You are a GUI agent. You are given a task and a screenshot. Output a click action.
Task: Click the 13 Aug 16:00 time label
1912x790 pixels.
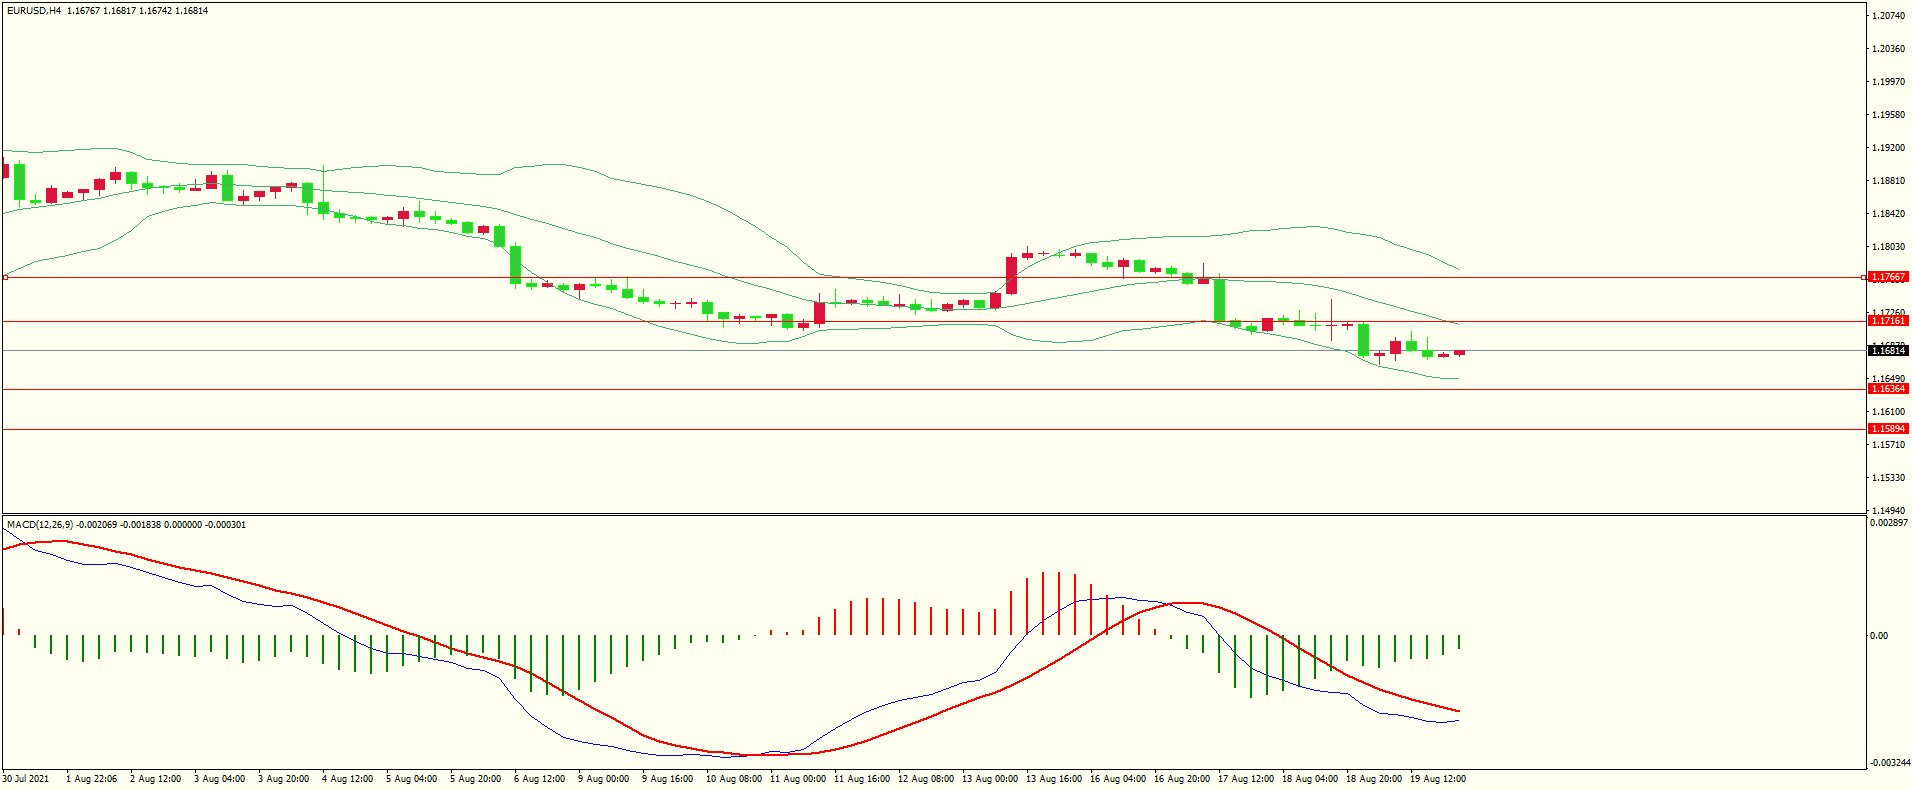coord(1054,779)
